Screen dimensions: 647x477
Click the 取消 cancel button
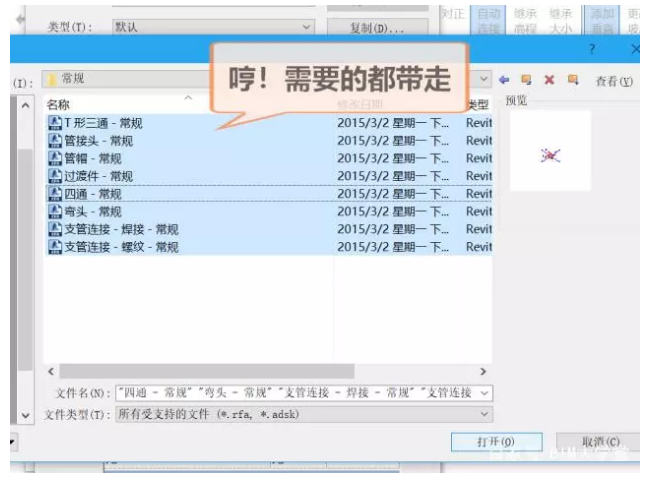click(600, 442)
